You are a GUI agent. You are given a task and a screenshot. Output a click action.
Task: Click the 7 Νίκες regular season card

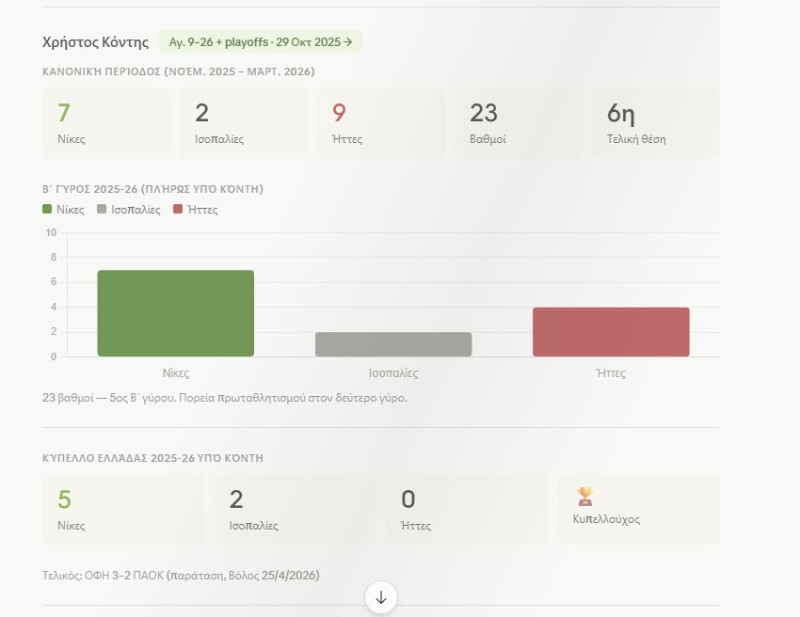(x=106, y=123)
